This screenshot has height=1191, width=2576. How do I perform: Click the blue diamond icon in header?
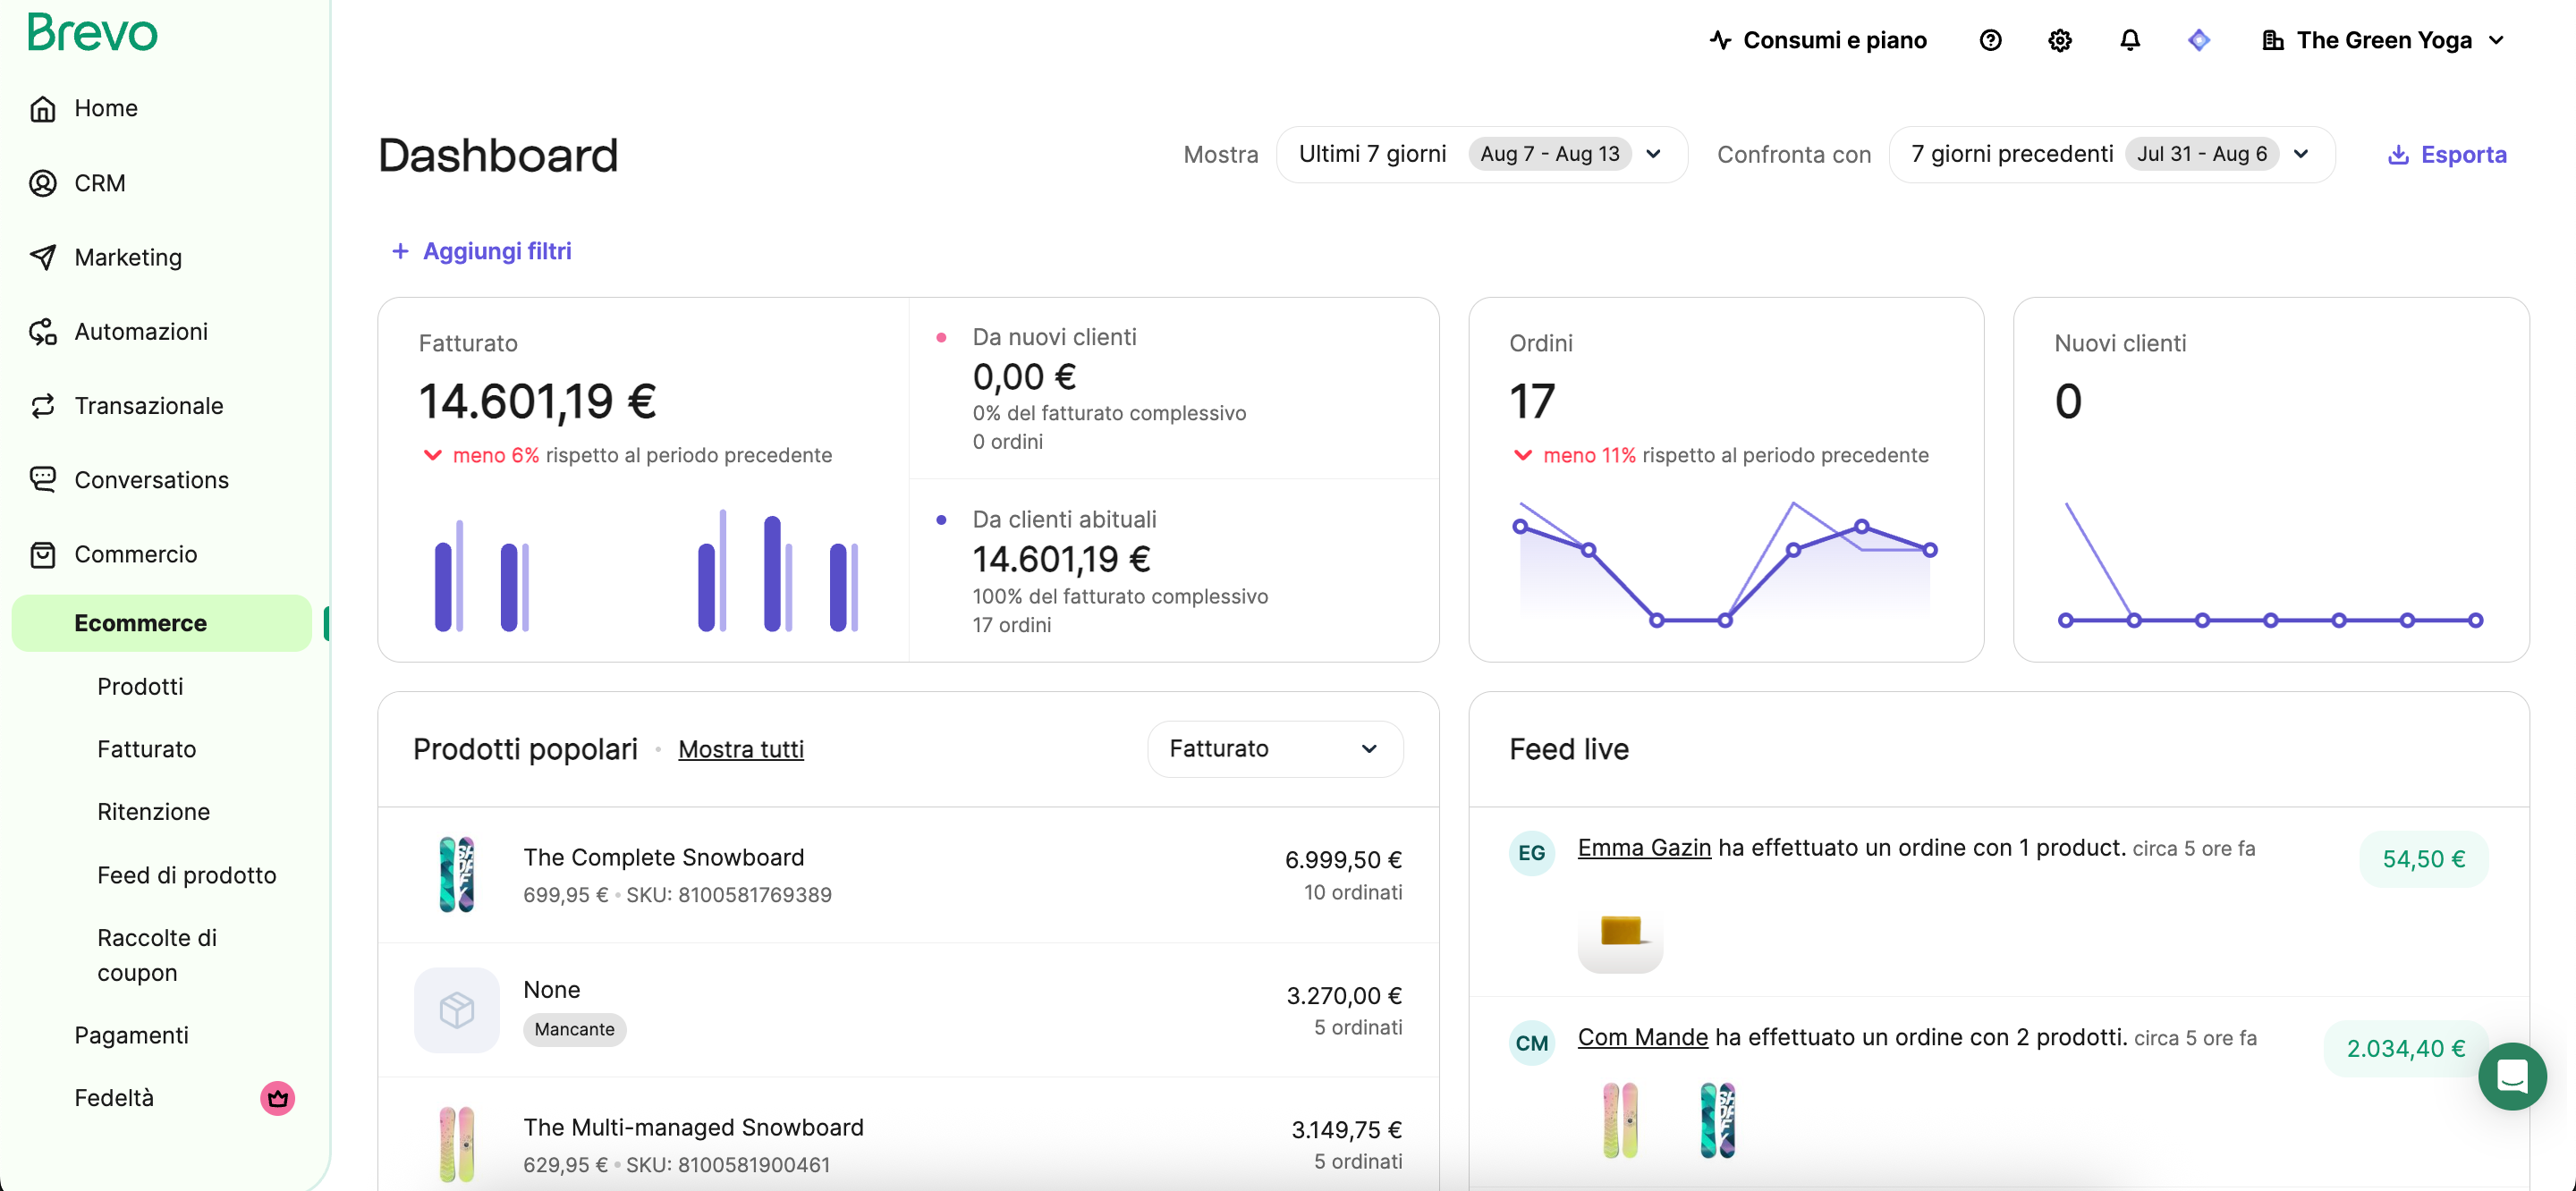coord(2198,40)
